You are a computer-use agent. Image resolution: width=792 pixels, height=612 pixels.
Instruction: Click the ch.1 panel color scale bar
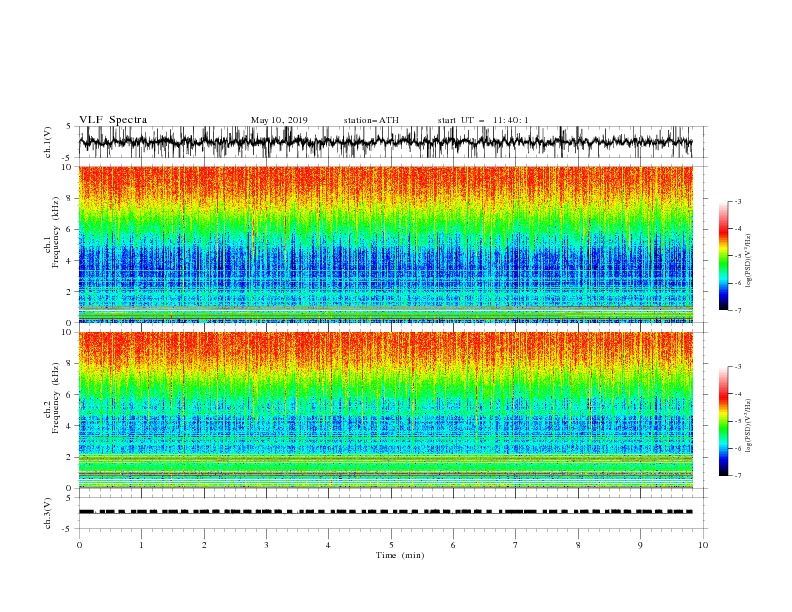(723, 256)
